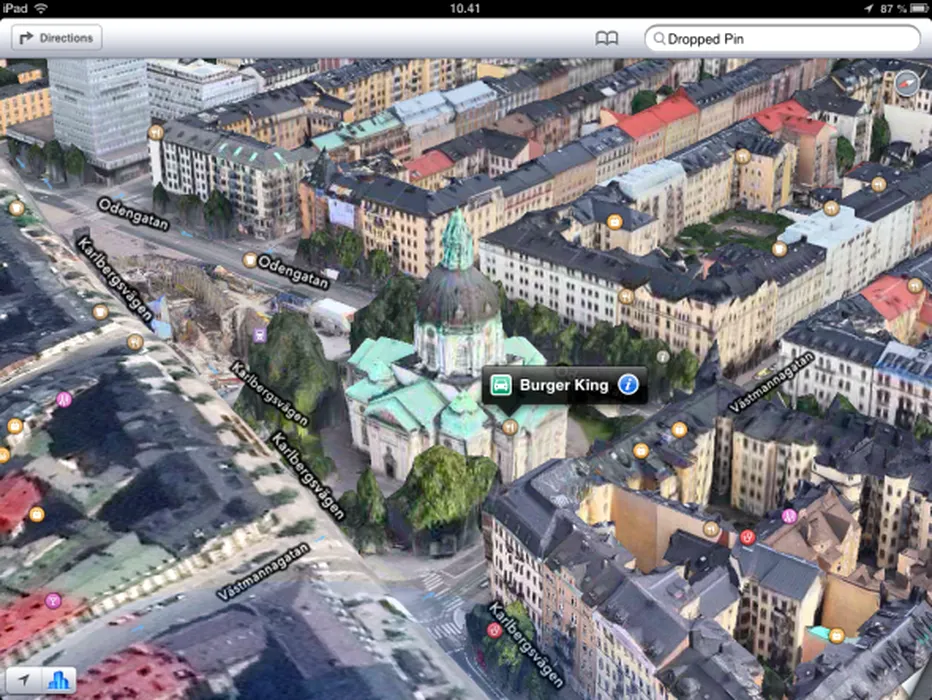Screen dimensions: 932x700
Task: Toggle the 3D buildings flyover view
Action: point(59,680)
